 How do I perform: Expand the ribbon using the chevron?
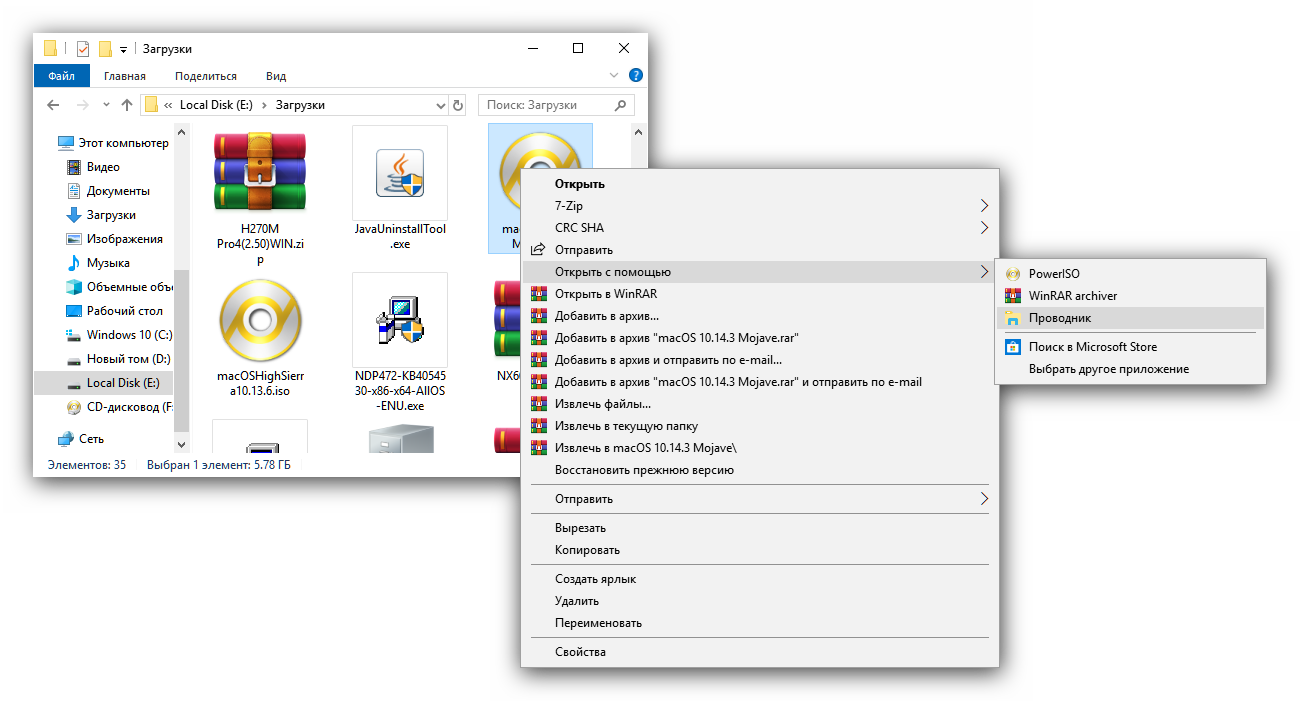[614, 76]
